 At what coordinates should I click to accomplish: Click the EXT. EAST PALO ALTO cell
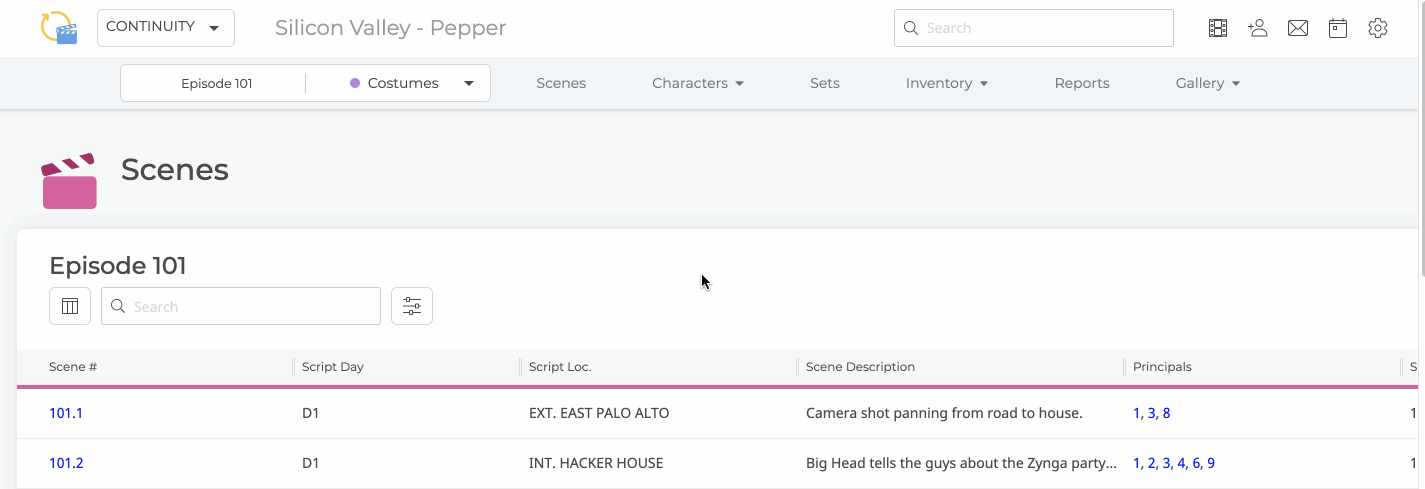[599, 413]
